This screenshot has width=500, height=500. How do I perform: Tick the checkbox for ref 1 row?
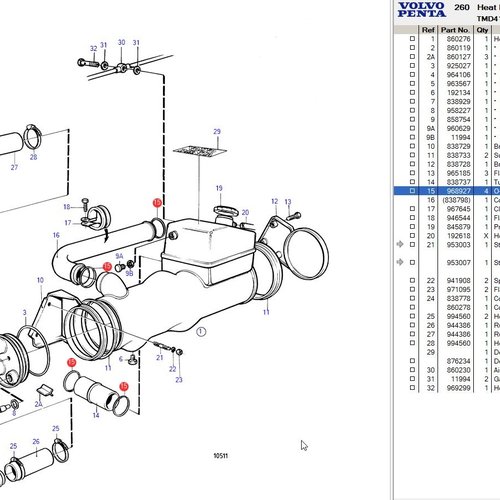(412, 39)
